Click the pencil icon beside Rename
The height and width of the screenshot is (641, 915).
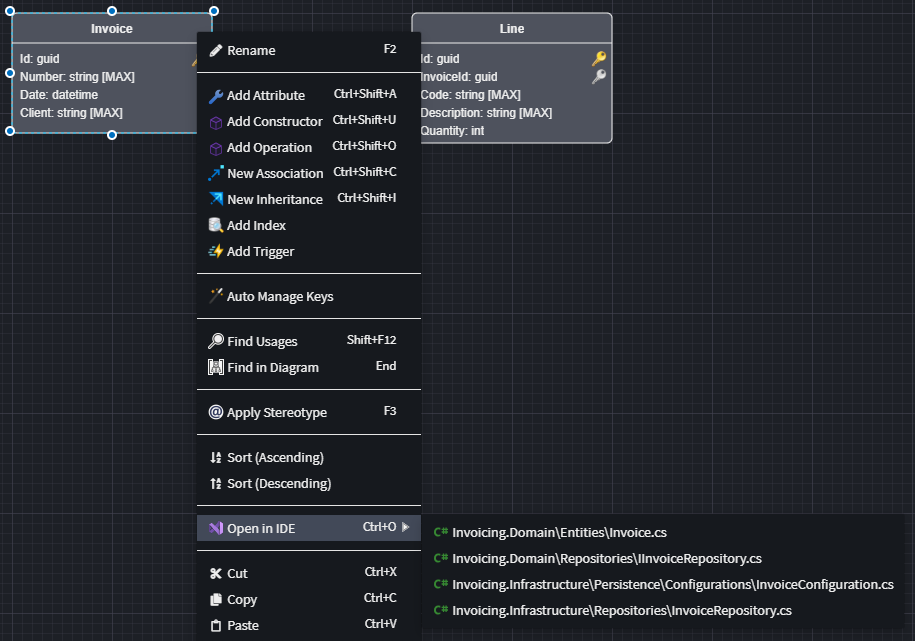click(215, 51)
